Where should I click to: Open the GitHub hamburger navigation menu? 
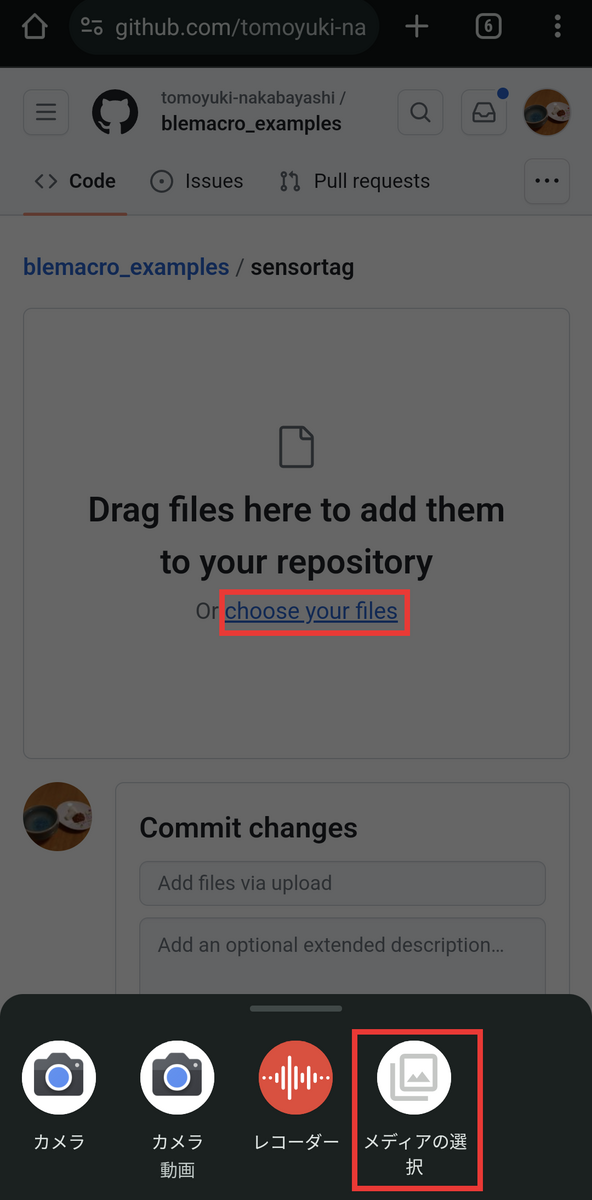[46, 113]
